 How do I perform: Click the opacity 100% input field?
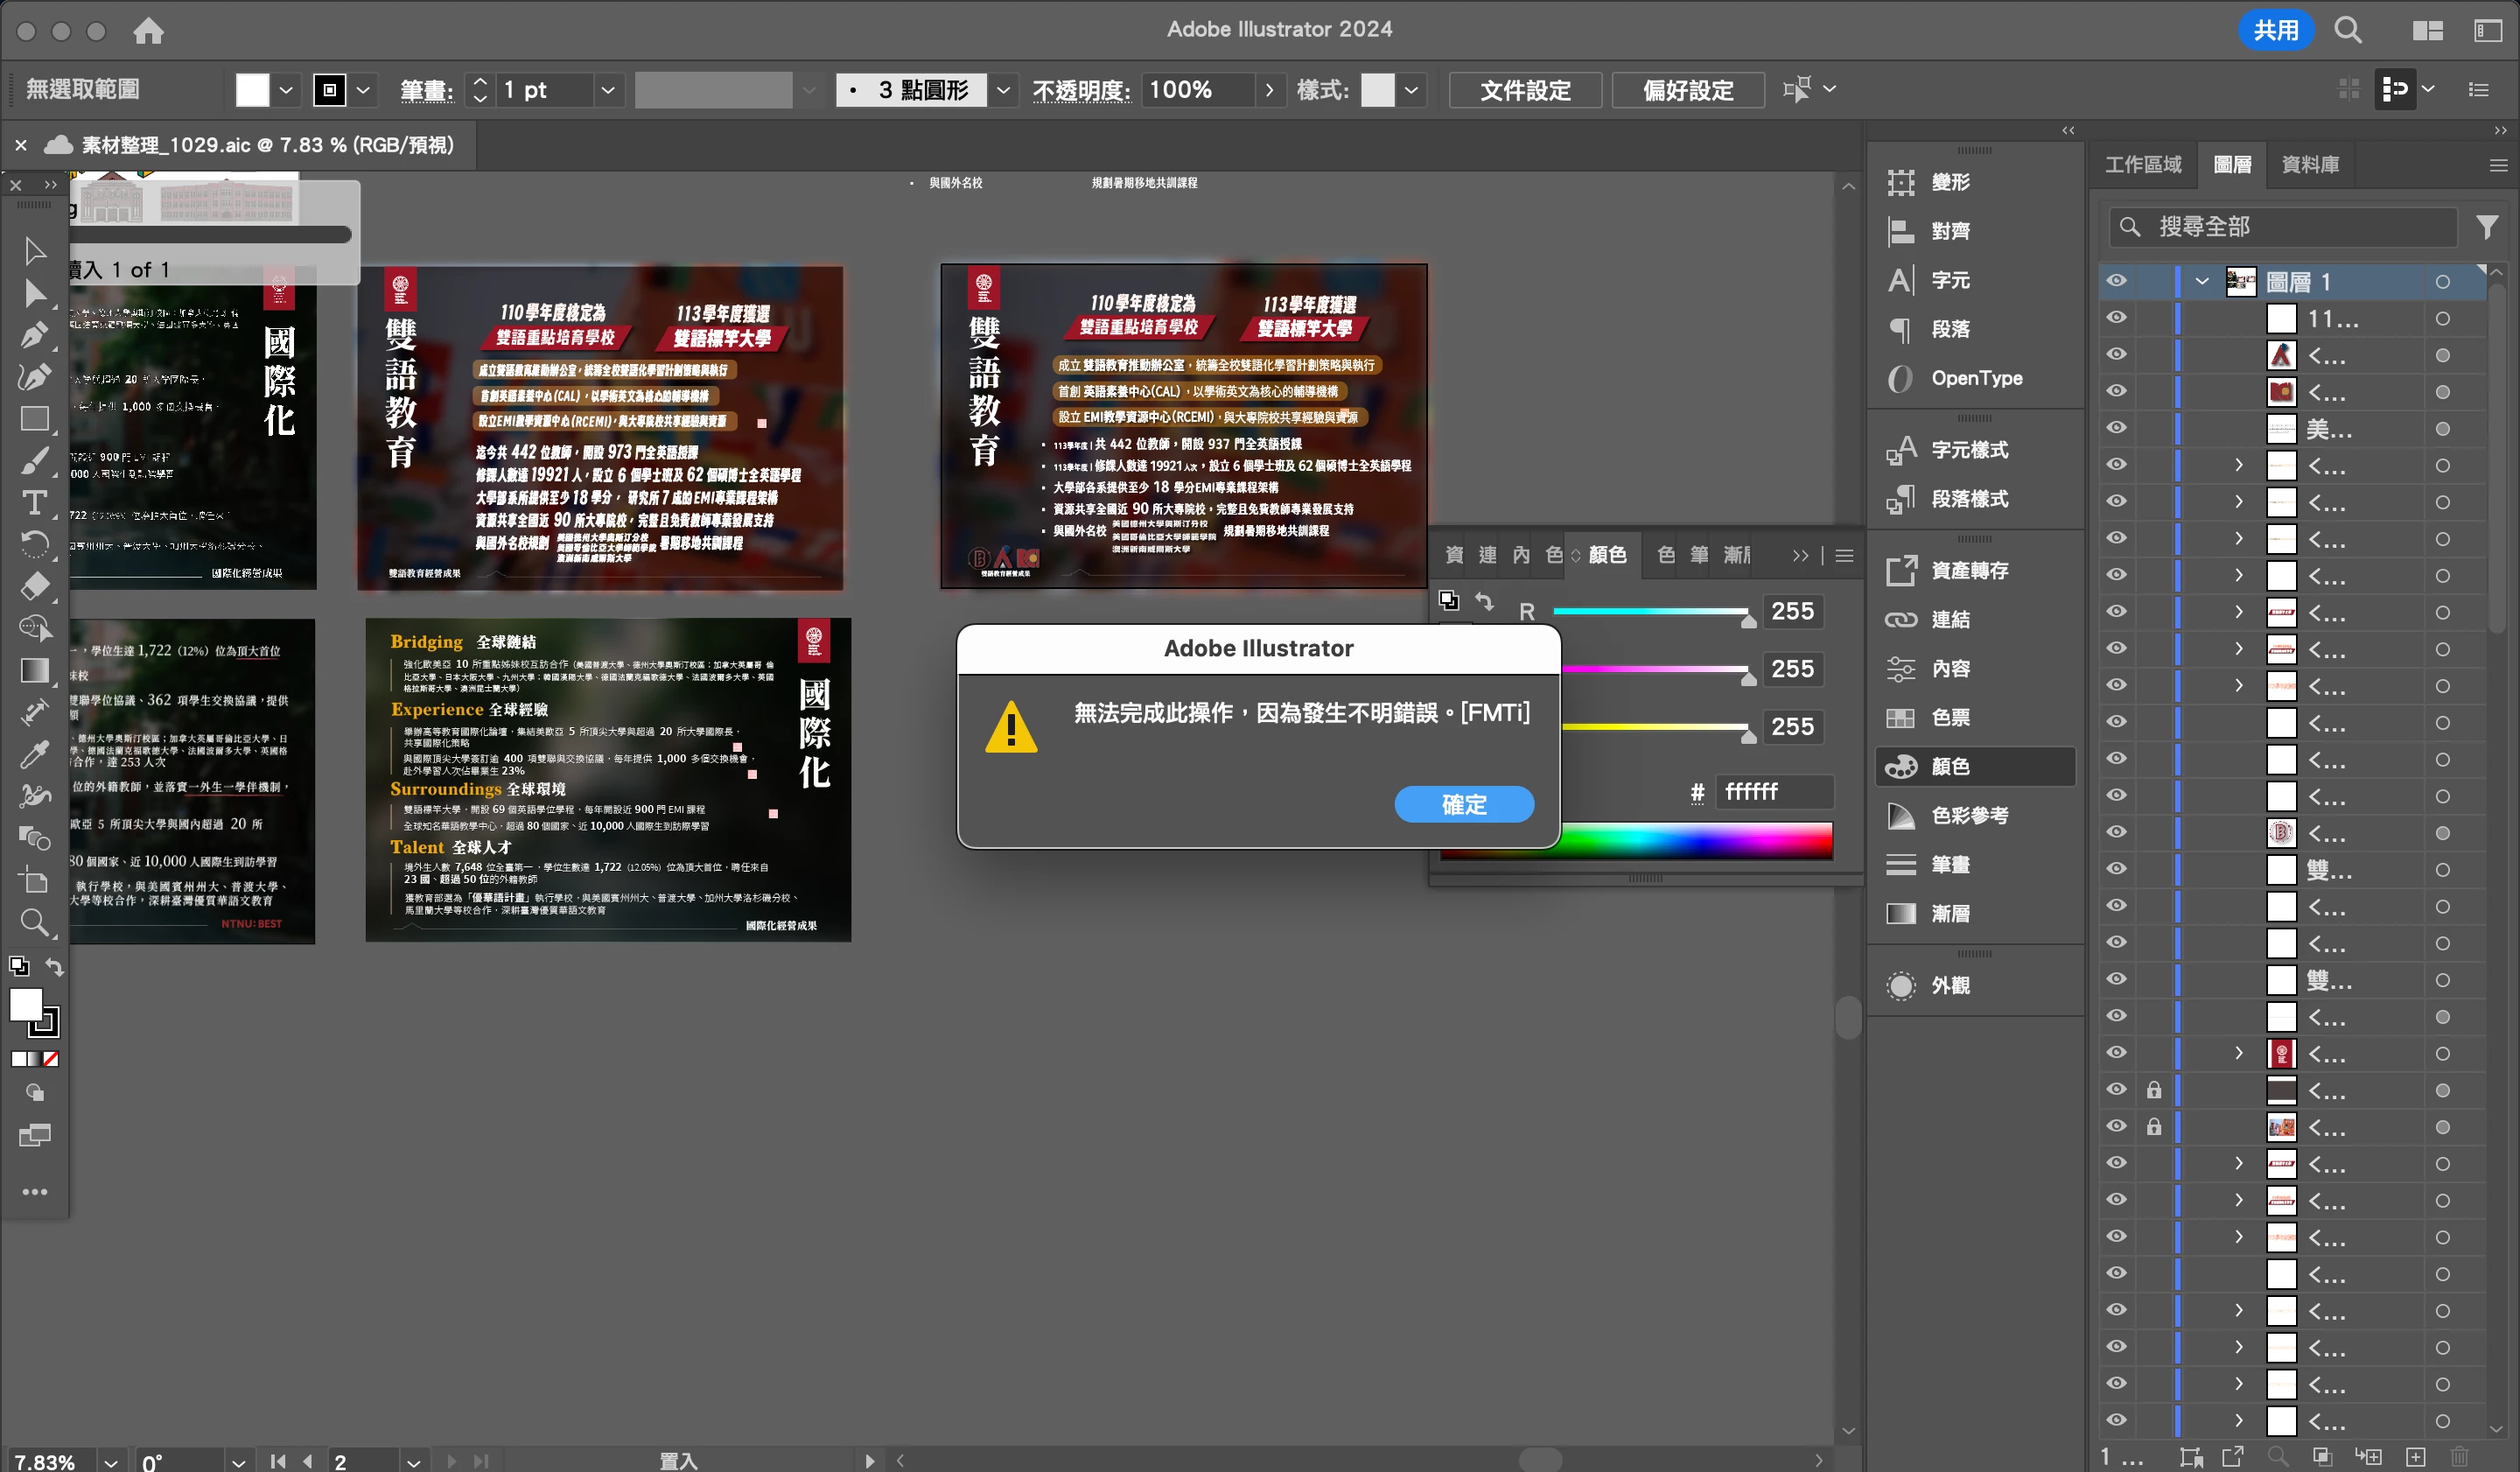click(1197, 90)
